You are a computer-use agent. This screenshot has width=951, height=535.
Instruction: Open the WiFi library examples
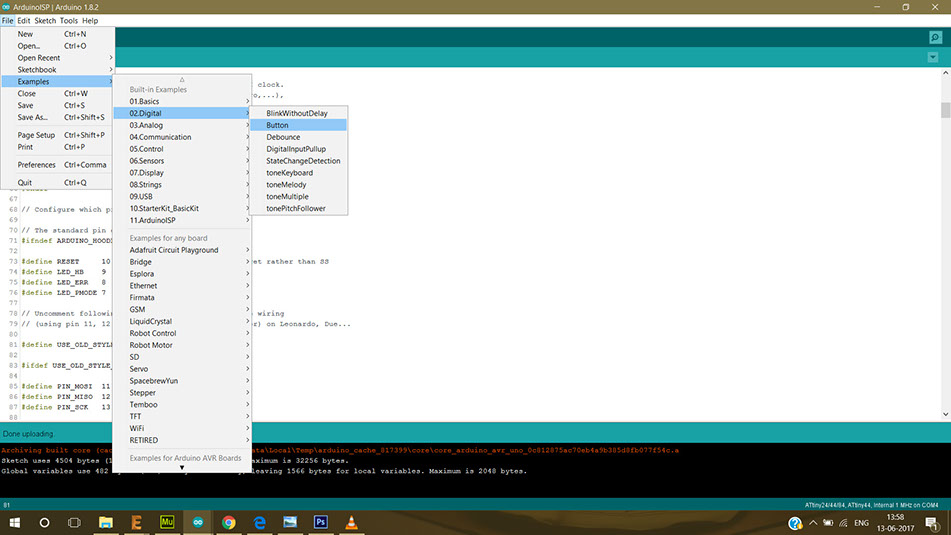pos(182,428)
